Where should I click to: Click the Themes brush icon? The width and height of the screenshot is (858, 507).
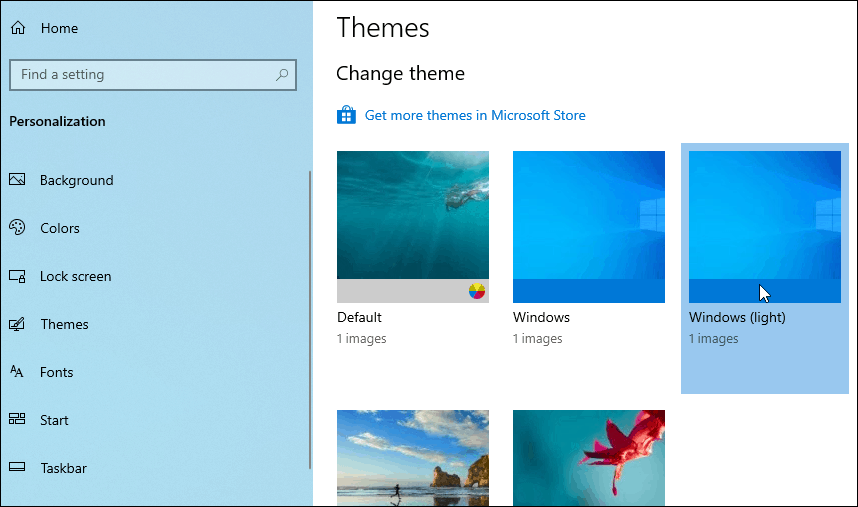(17, 324)
